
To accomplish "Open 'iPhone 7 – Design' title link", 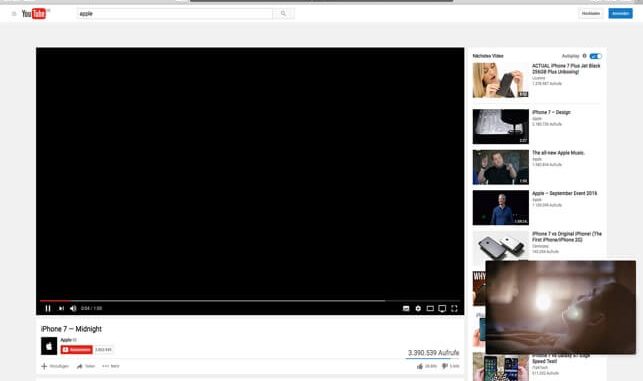I will [551, 112].
